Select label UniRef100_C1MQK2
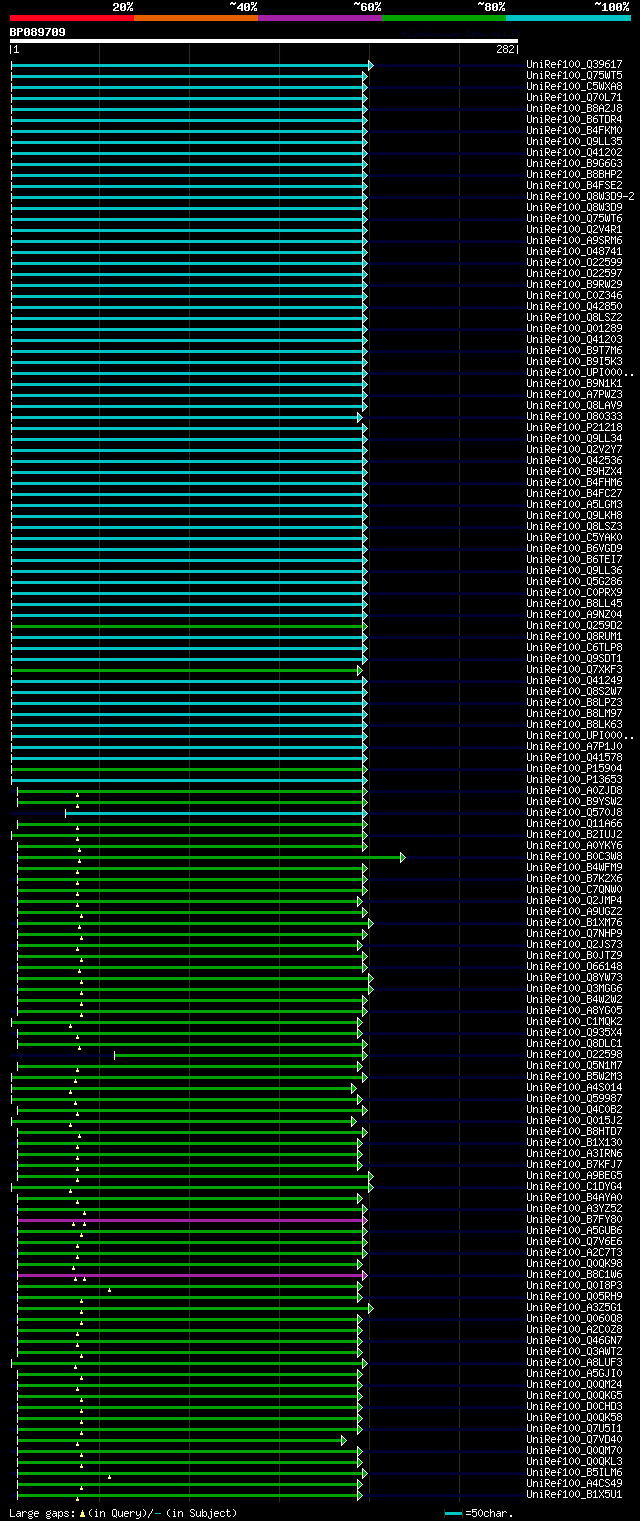The width and height of the screenshot is (640, 1521). click(x=574, y=1022)
